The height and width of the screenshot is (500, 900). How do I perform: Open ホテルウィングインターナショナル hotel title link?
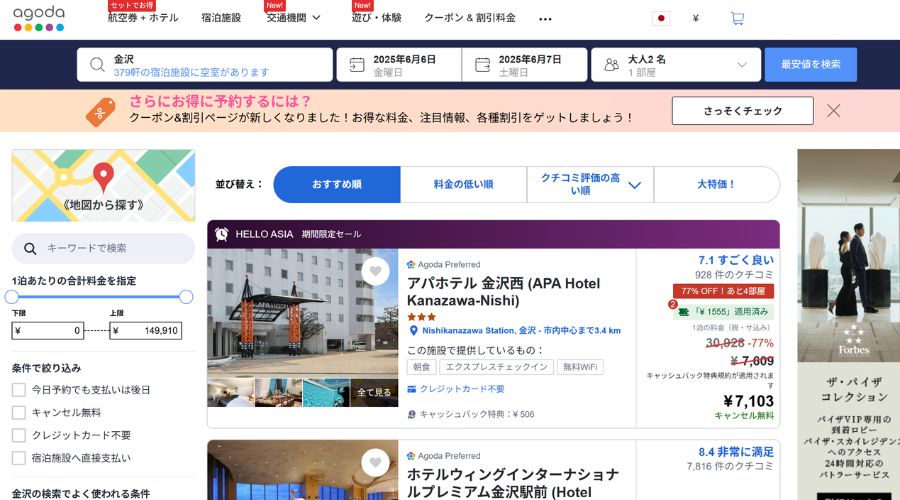pos(513,483)
